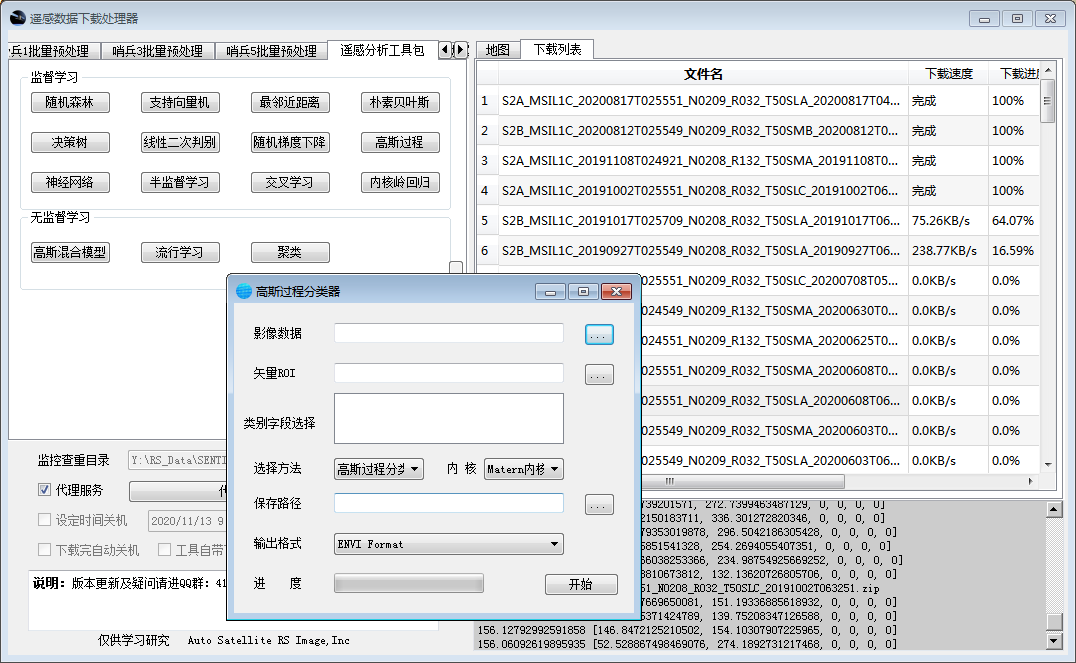Click the 进度 progress bar

pos(409,583)
